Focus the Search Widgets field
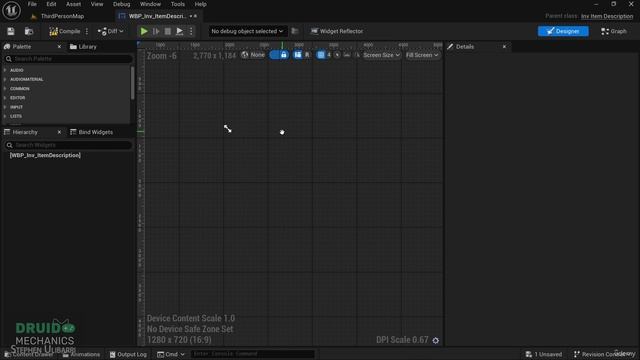640x360 pixels. point(68,145)
